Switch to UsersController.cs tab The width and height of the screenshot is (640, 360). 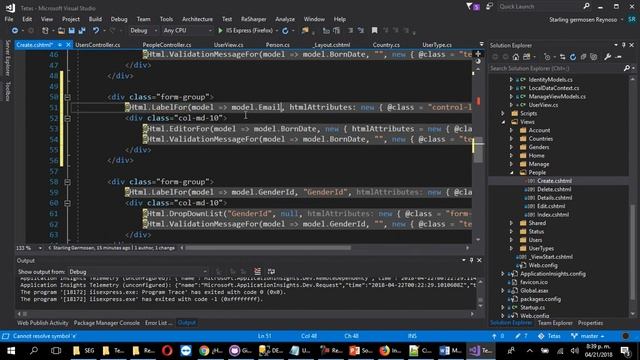point(98,45)
